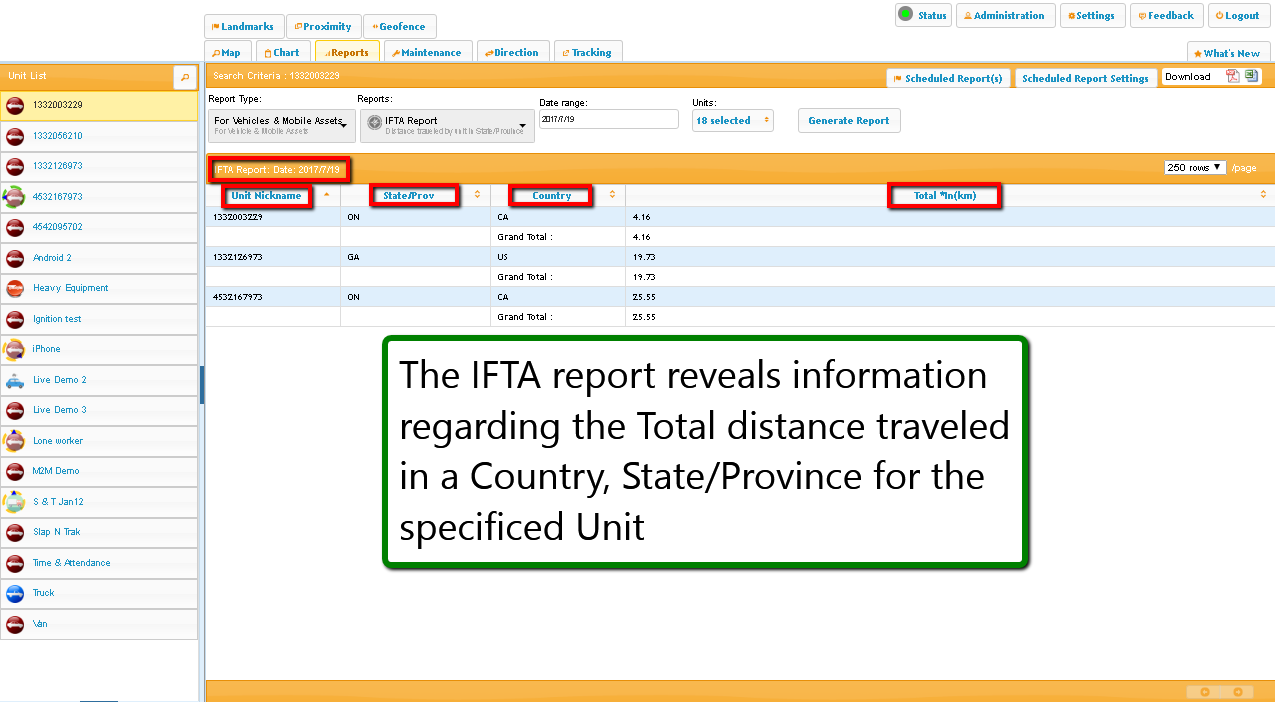The height and width of the screenshot is (702, 1275).
Task: Open the Geofence tab
Action: [x=399, y=27]
